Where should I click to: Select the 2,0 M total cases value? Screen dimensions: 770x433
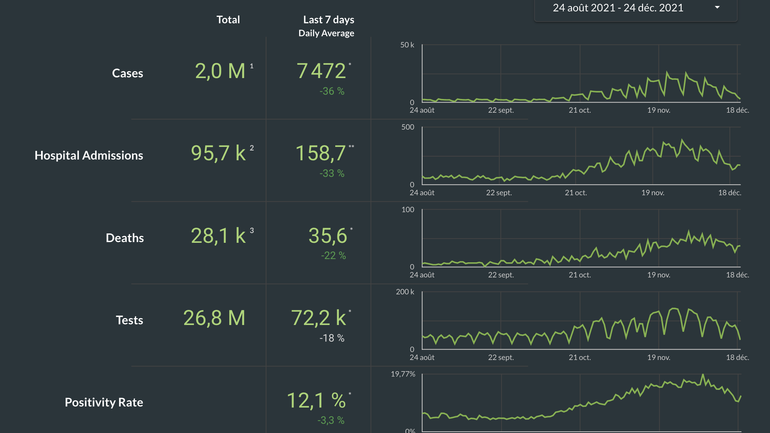(218, 72)
